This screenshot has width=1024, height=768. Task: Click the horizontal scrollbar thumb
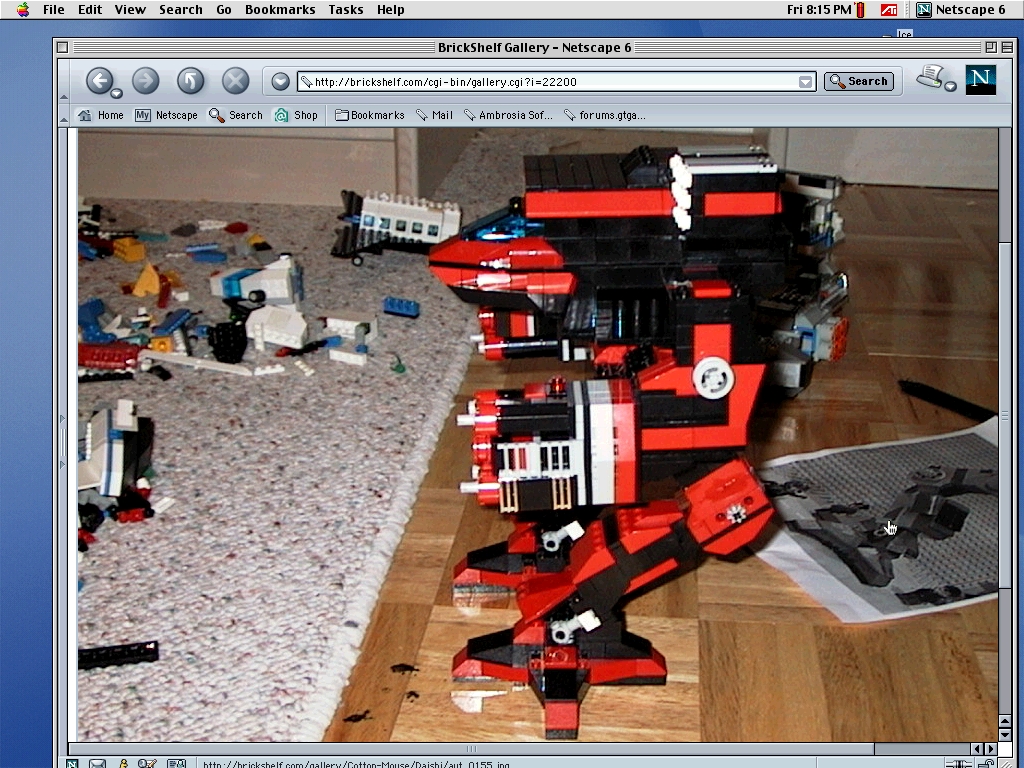471,748
